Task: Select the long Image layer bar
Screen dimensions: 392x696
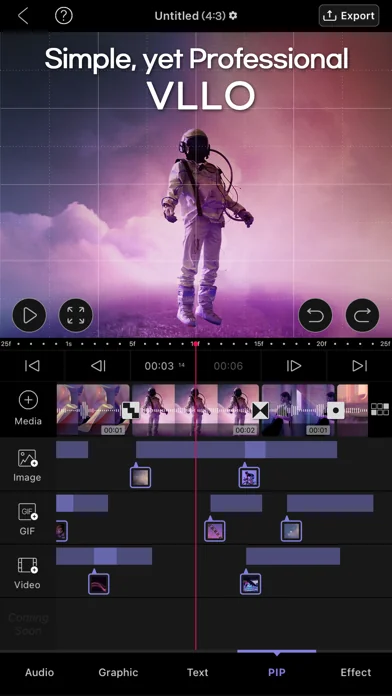Action: pos(237,450)
